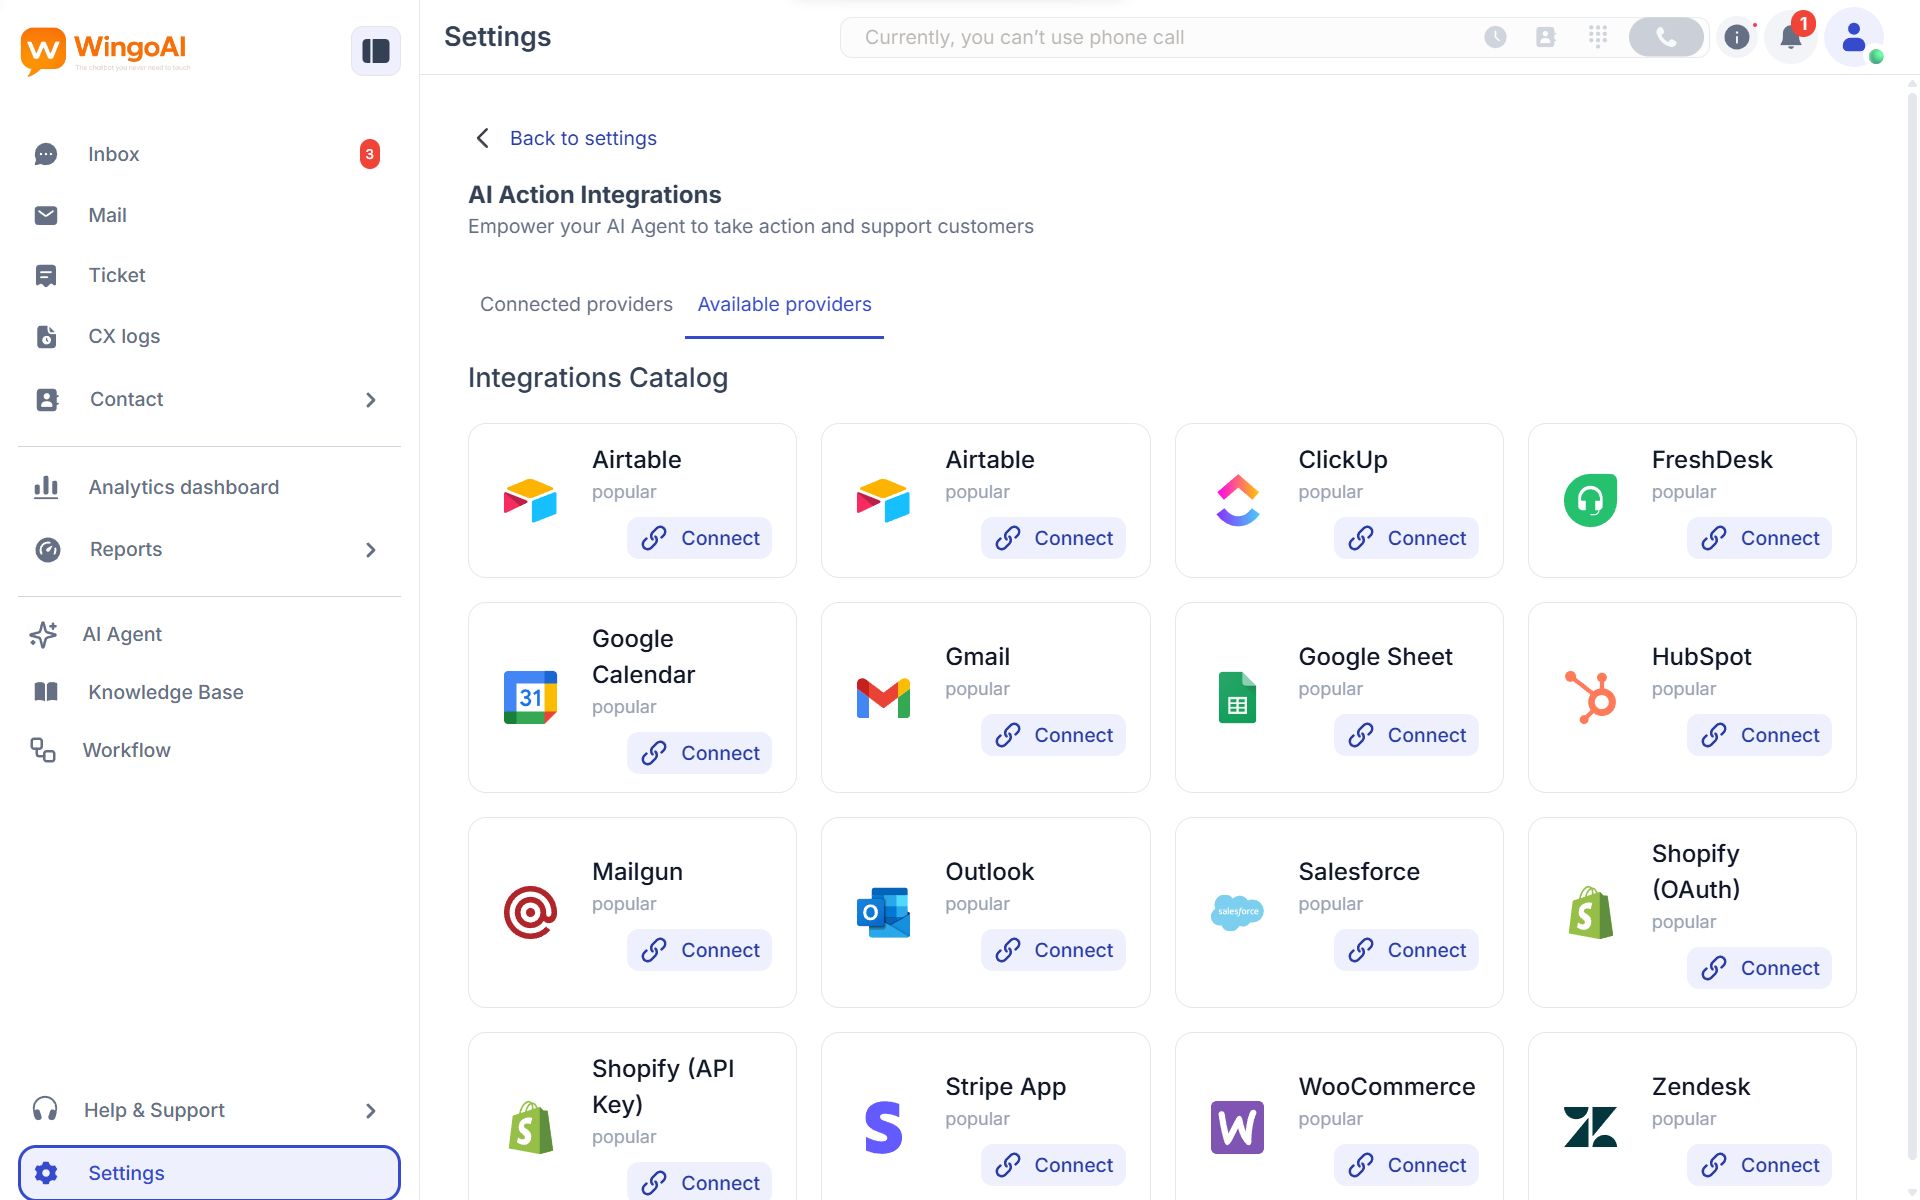Click the Back to settings link
The image size is (1920, 1200).
583,138
